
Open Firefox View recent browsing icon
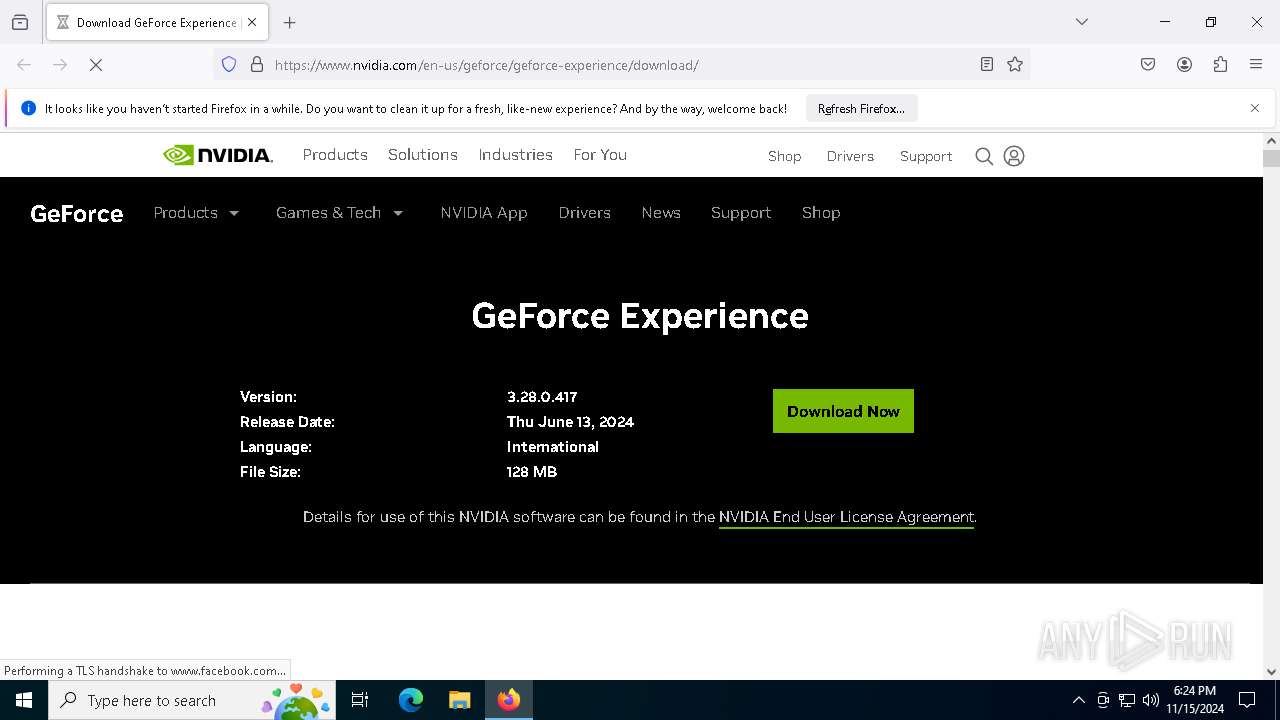coord(20,22)
